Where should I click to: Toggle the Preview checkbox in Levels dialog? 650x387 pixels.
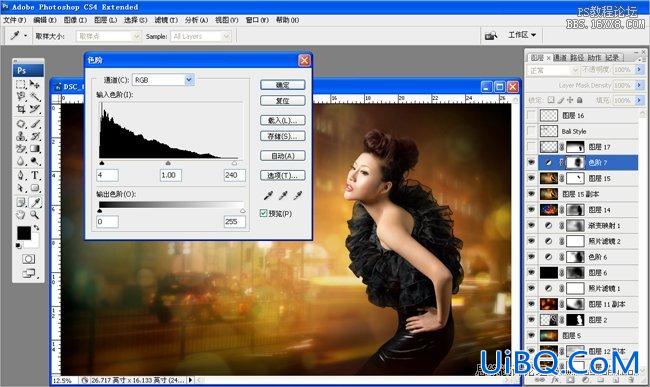[x=263, y=213]
